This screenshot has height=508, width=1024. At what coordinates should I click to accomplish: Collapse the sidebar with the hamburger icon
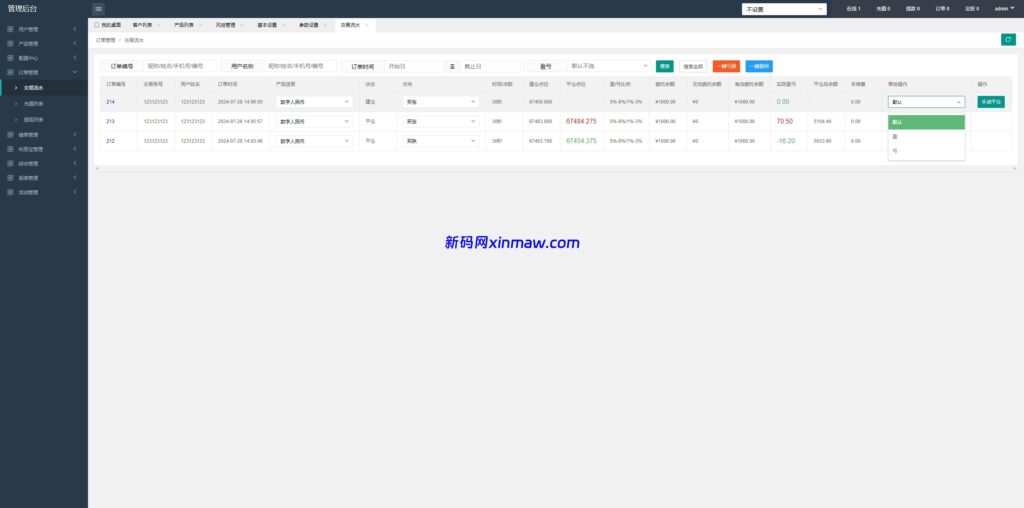pyautogui.click(x=98, y=9)
